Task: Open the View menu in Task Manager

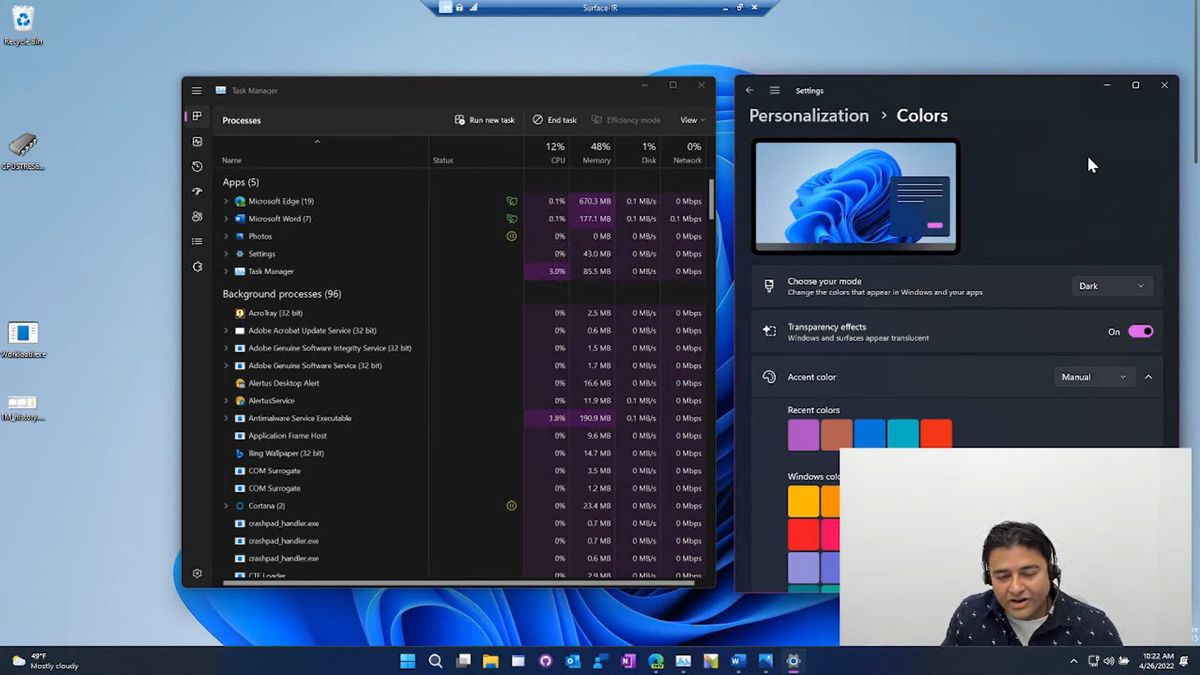Action: [692, 120]
